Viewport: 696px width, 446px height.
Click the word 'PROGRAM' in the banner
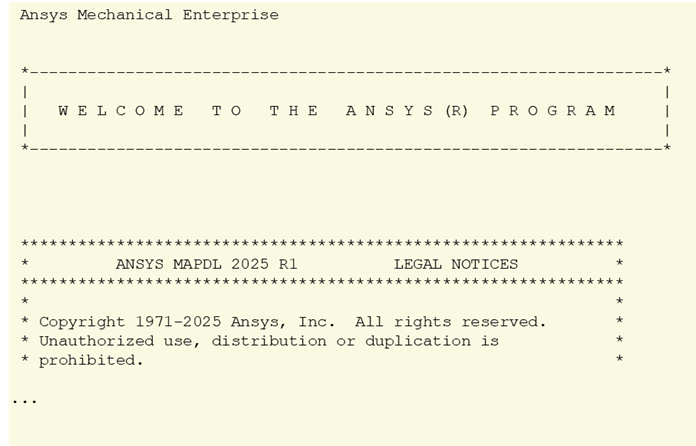554,111
